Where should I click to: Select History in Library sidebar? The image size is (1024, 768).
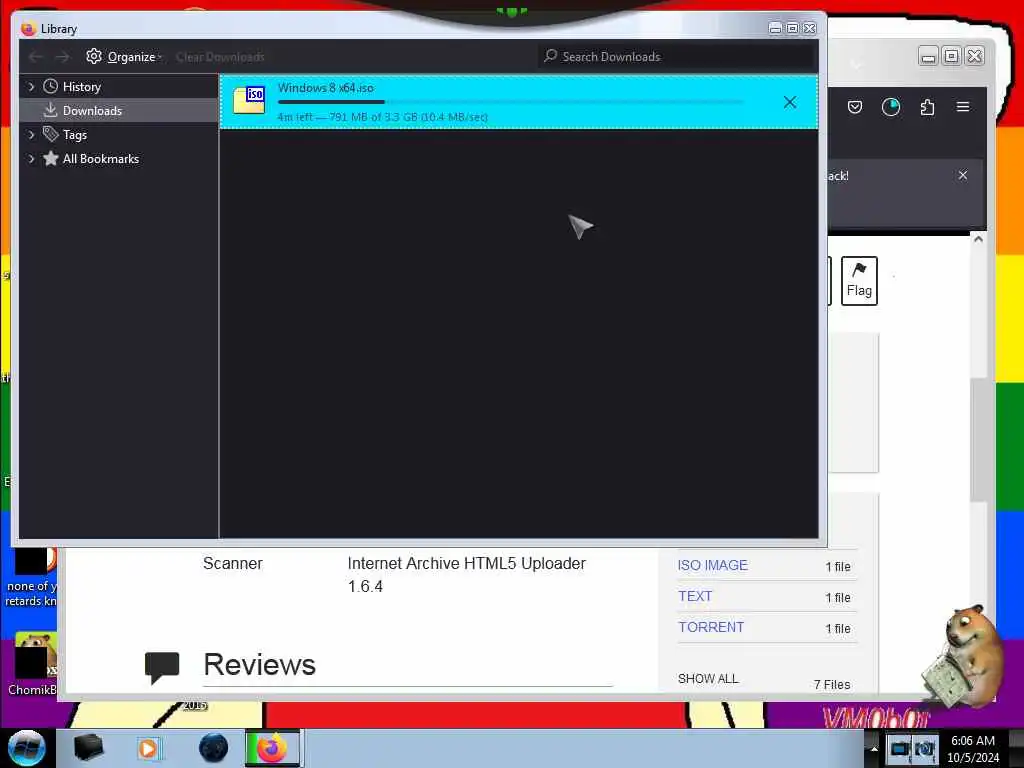click(x=82, y=86)
